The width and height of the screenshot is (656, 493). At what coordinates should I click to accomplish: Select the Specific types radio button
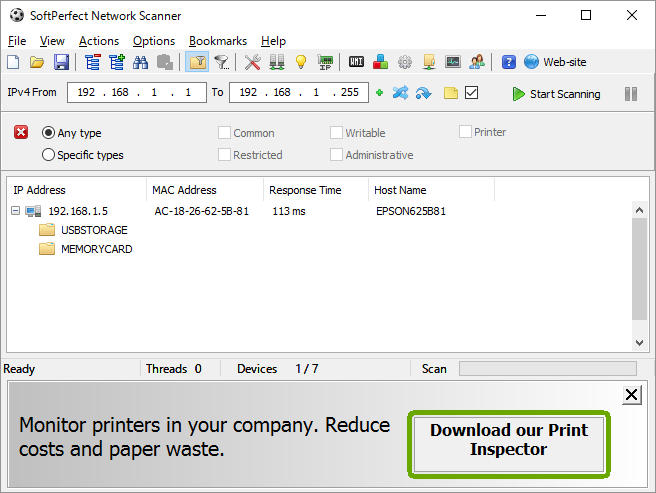(x=49, y=155)
